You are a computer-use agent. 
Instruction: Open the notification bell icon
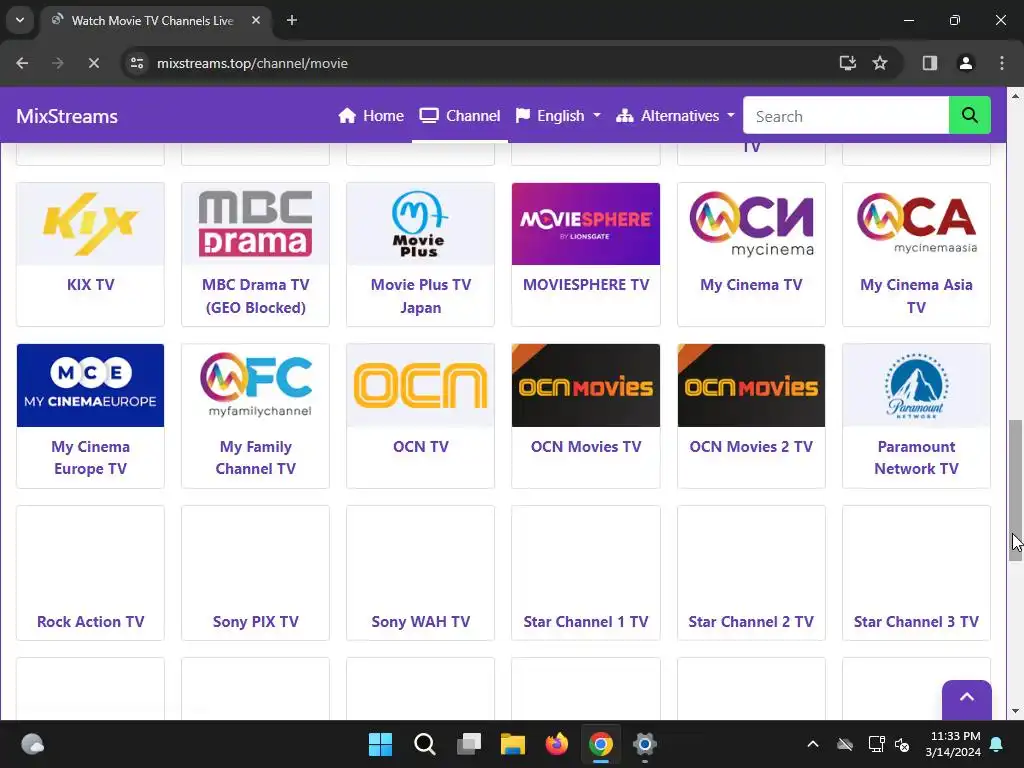[997, 744]
